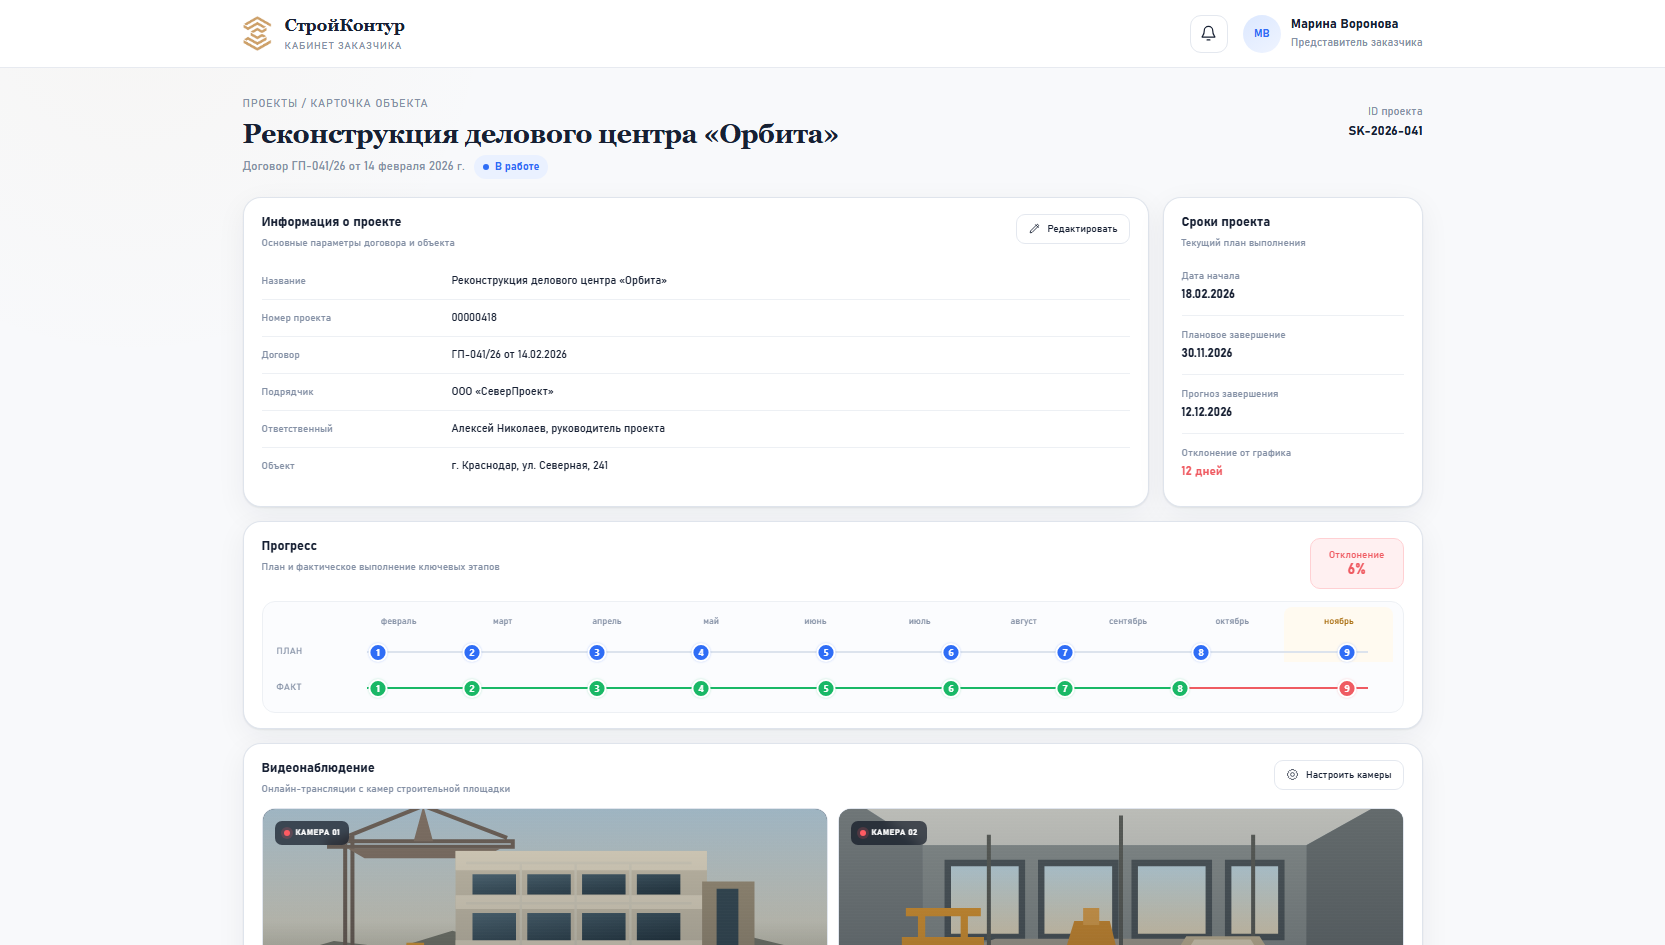The height and width of the screenshot is (945, 1665).
Task: Open the ПРОЕКТЫ breadcrumb link
Action: point(270,103)
